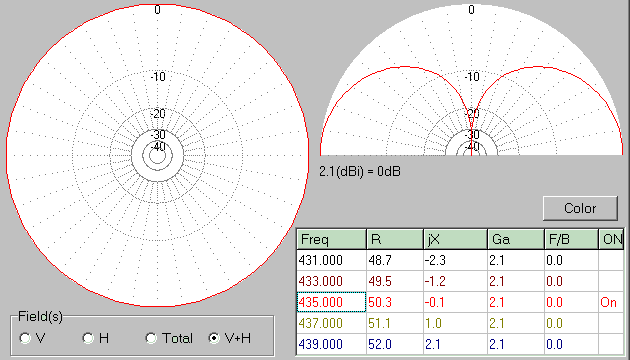Click the 50.3 resistance value cell

[395, 302]
